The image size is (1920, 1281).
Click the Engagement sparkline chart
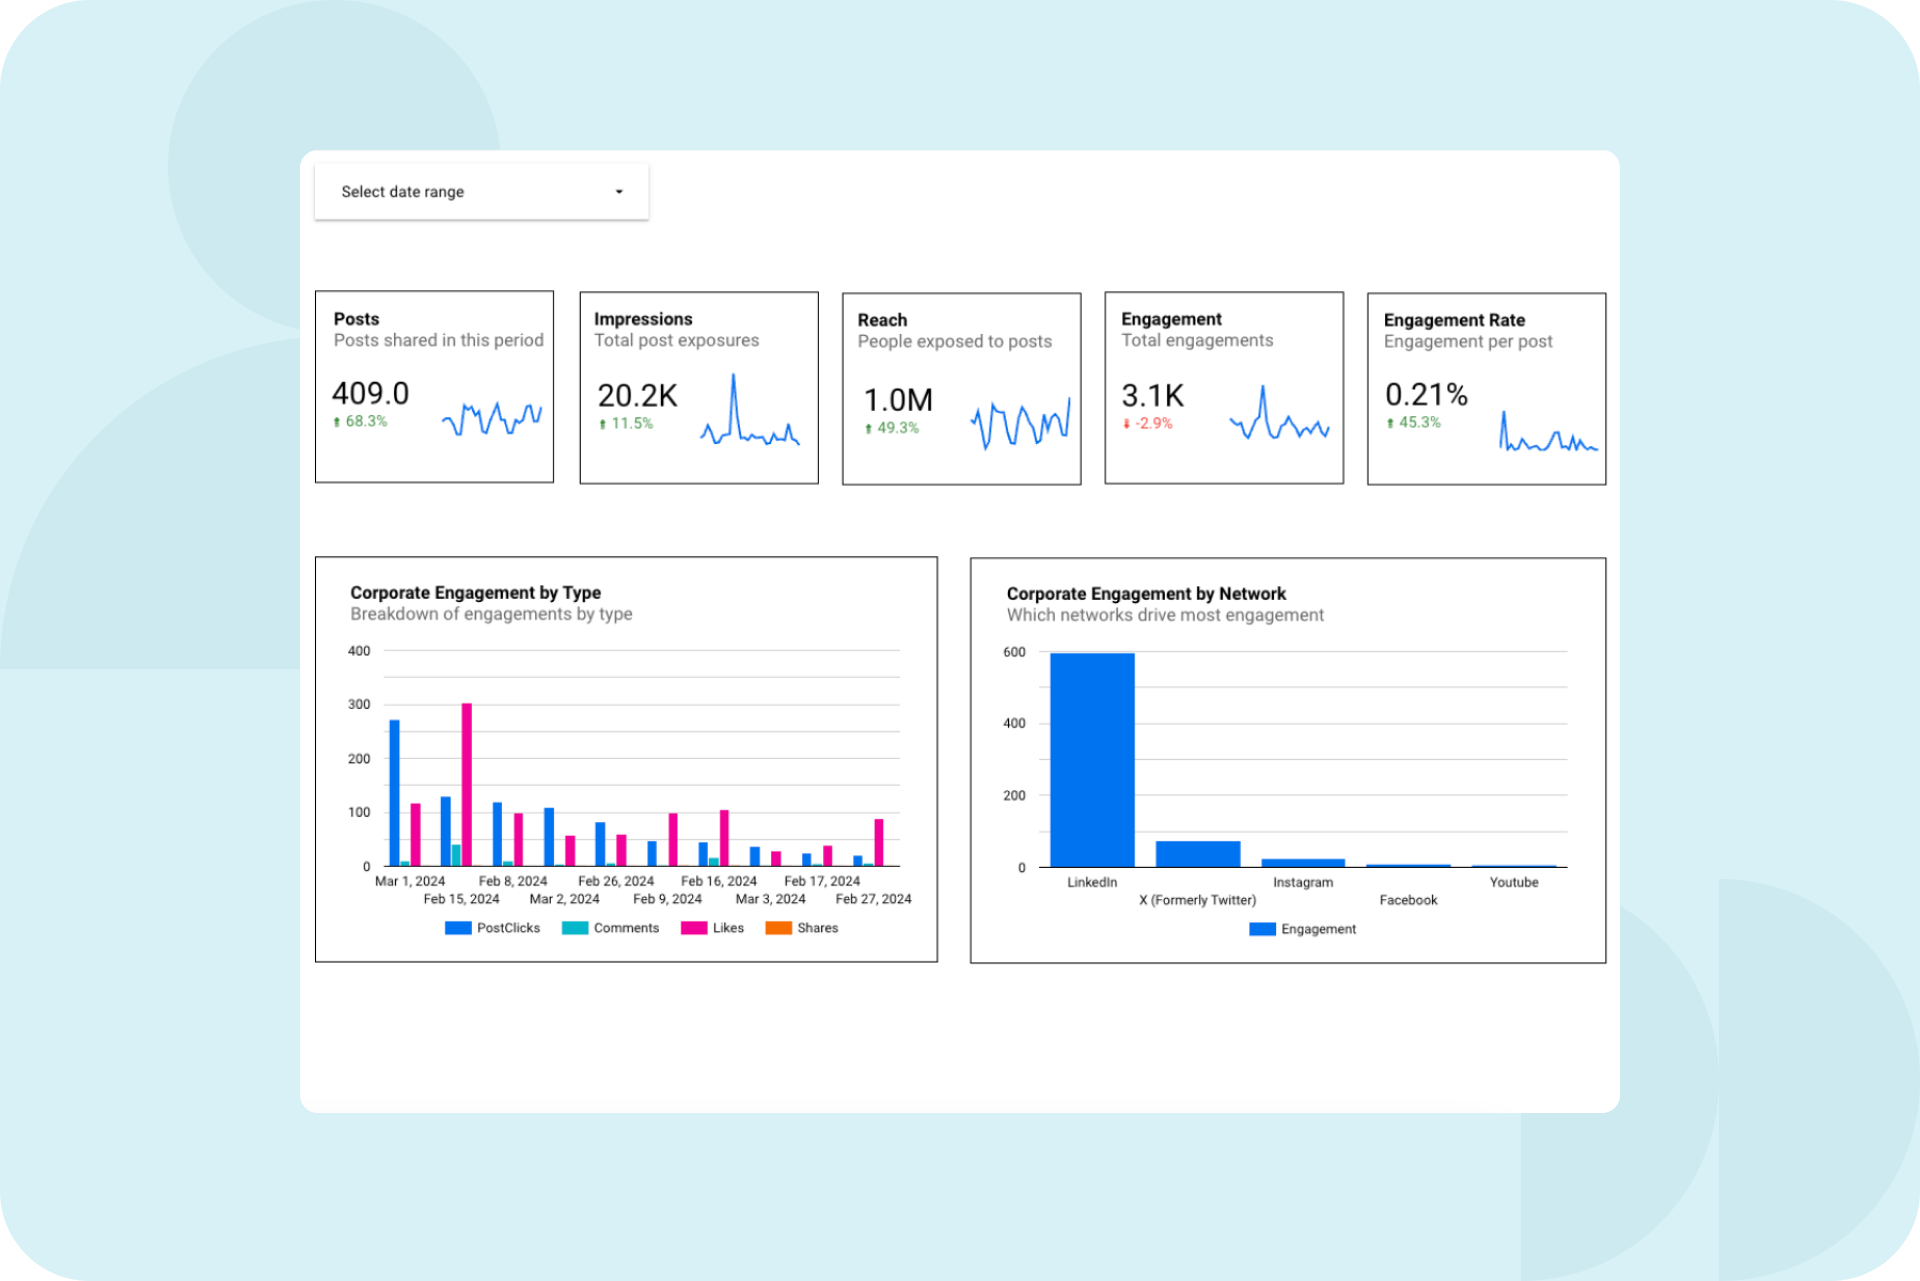tap(1278, 418)
